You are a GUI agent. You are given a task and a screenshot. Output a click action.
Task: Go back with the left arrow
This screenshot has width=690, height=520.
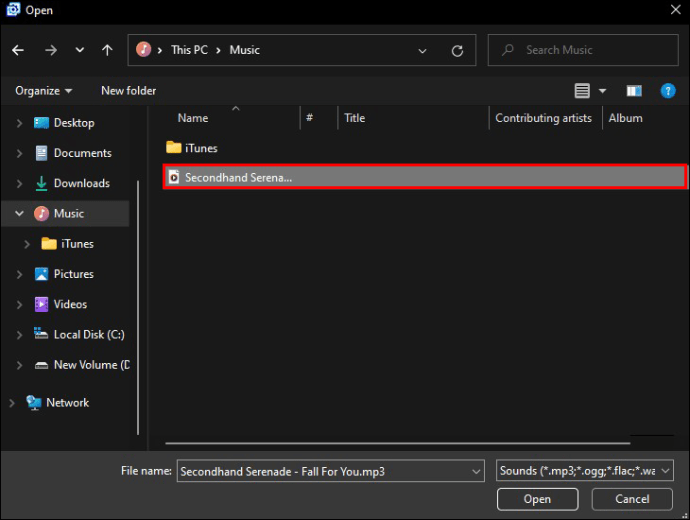point(18,50)
